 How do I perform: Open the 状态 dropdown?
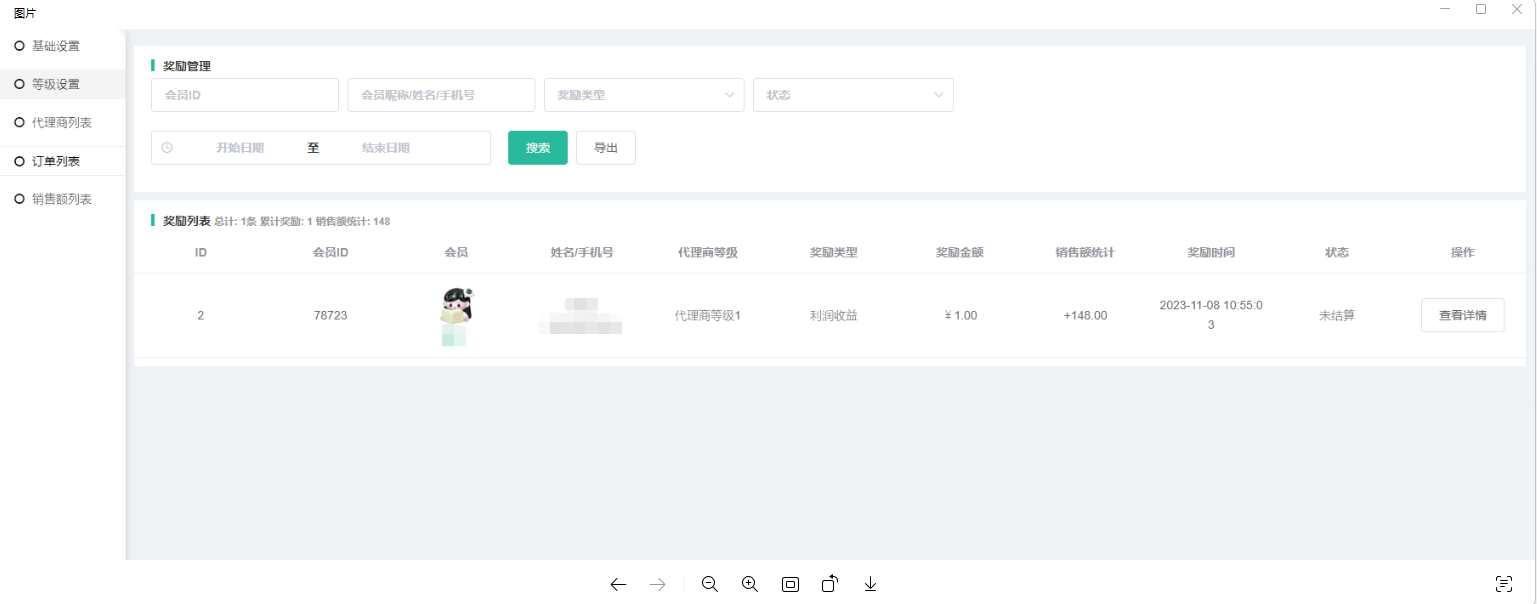click(853, 95)
